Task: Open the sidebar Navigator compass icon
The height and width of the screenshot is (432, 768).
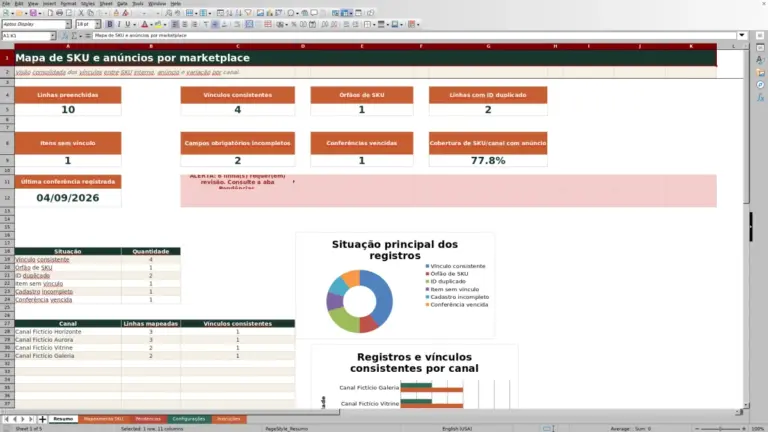Action: point(760,85)
